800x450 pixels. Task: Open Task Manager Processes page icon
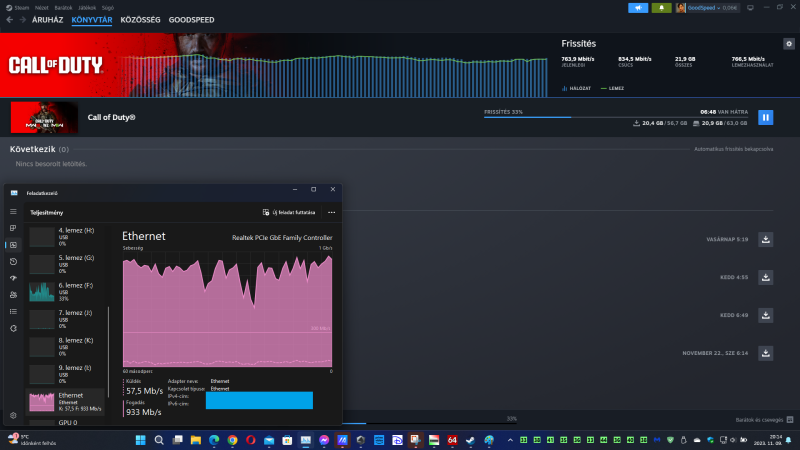coord(13,228)
